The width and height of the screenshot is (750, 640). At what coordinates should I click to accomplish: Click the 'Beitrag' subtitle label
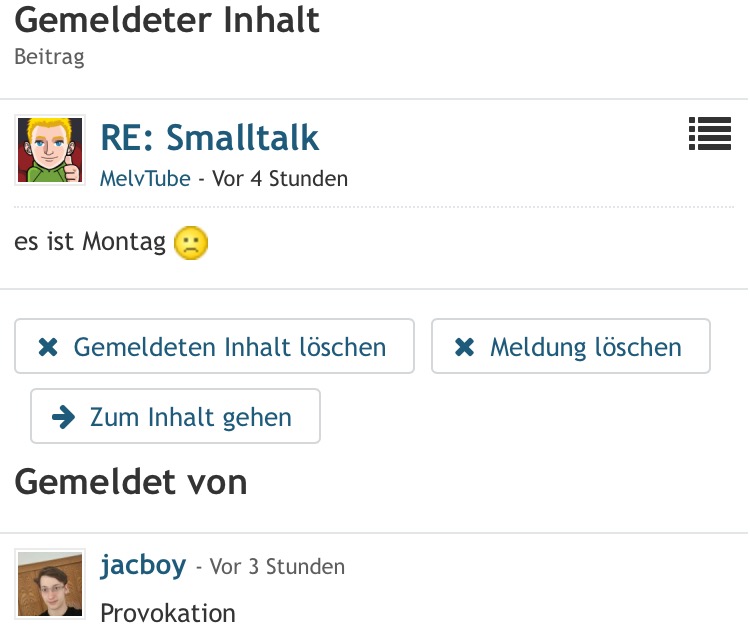point(49,56)
